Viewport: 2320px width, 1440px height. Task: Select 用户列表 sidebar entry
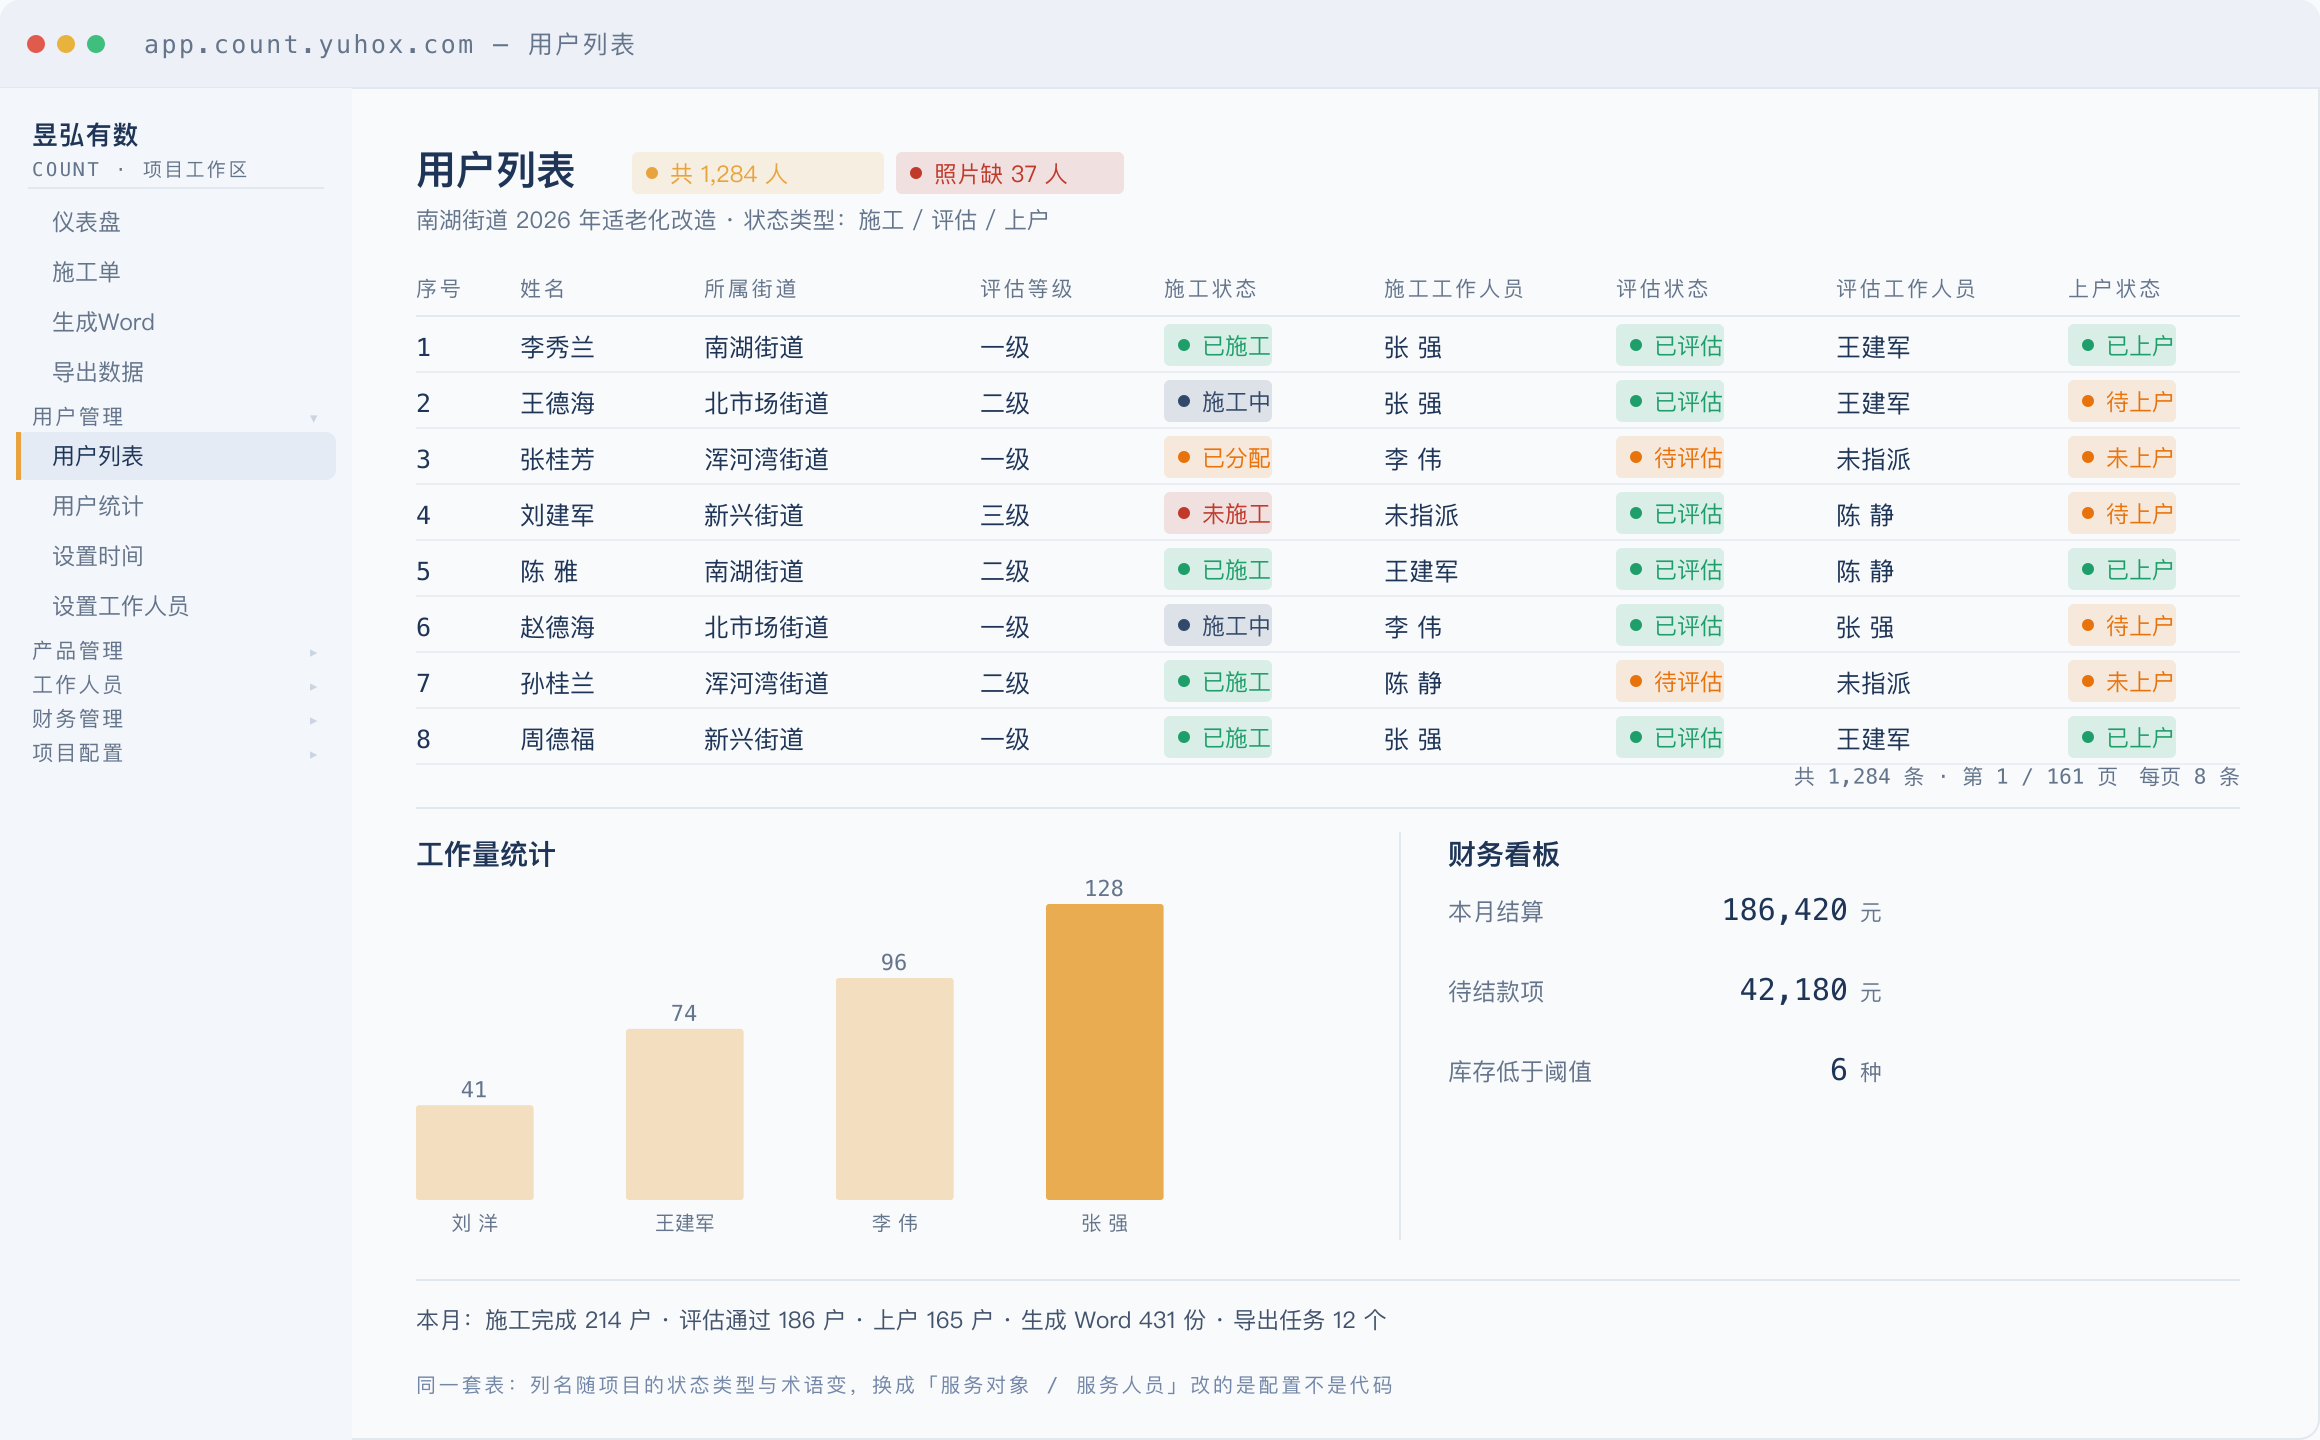[x=176, y=456]
